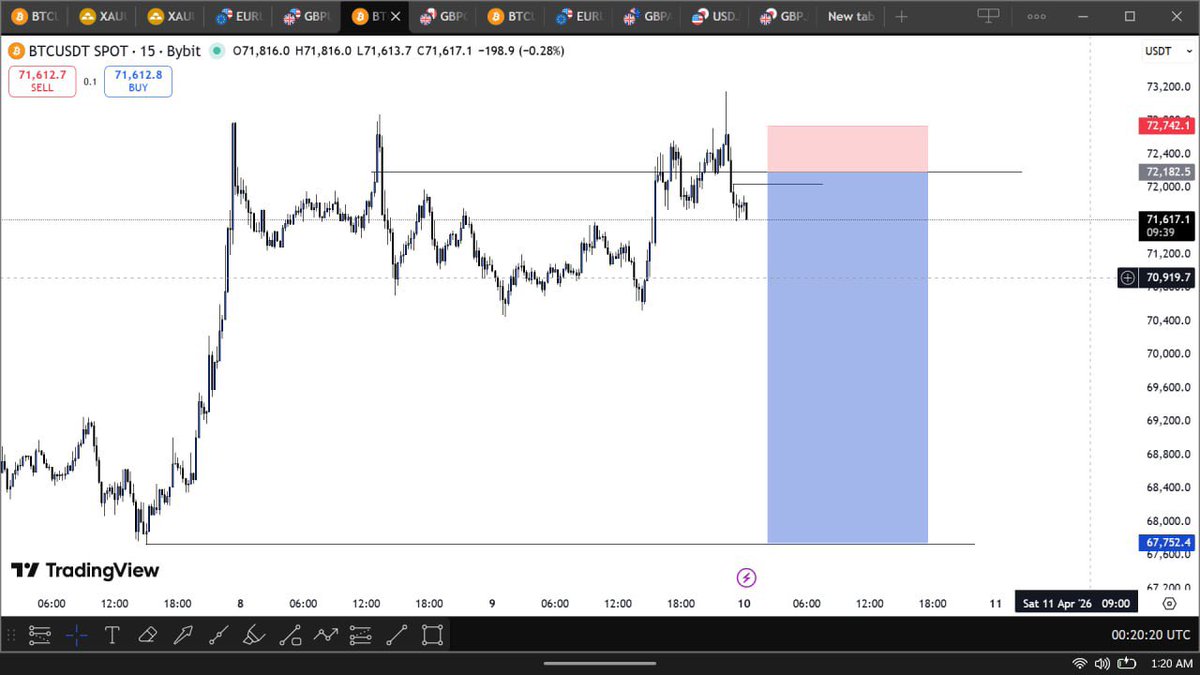
Task: Open volume control in system tray
Action: coord(1103,663)
